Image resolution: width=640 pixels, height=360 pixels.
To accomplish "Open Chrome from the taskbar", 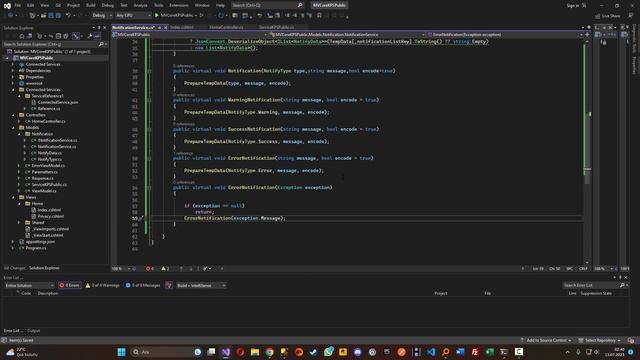I will [270, 352].
